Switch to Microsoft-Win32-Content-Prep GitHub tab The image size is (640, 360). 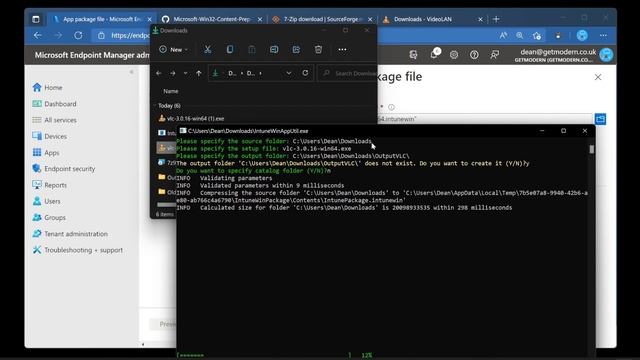(x=211, y=19)
